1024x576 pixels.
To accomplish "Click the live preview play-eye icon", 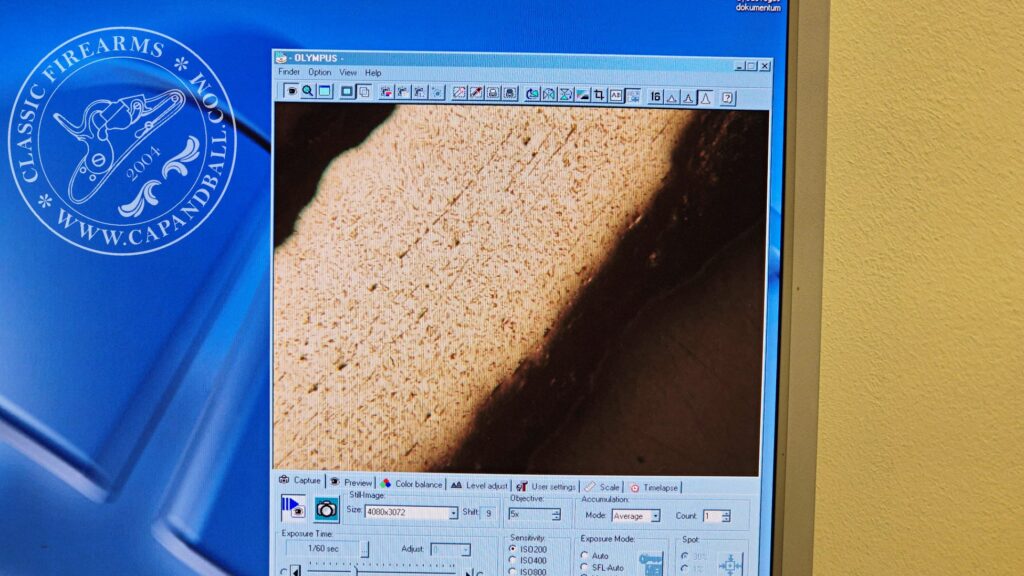I will pos(293,508).
